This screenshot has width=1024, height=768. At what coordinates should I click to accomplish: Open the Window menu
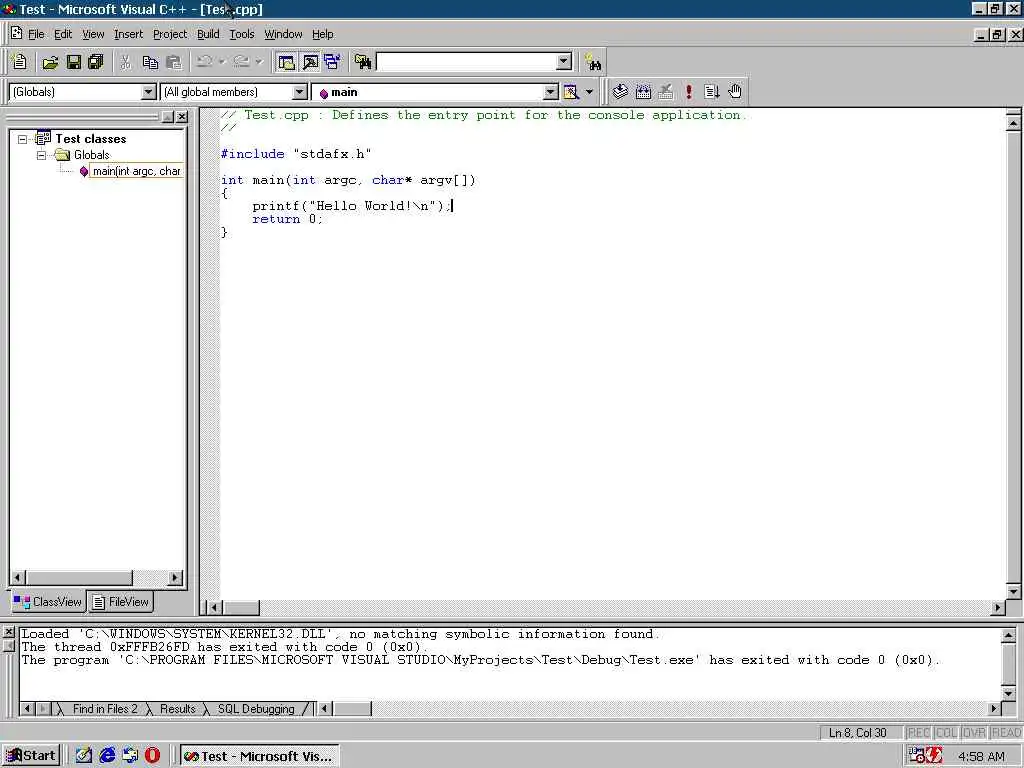point(283,34)
